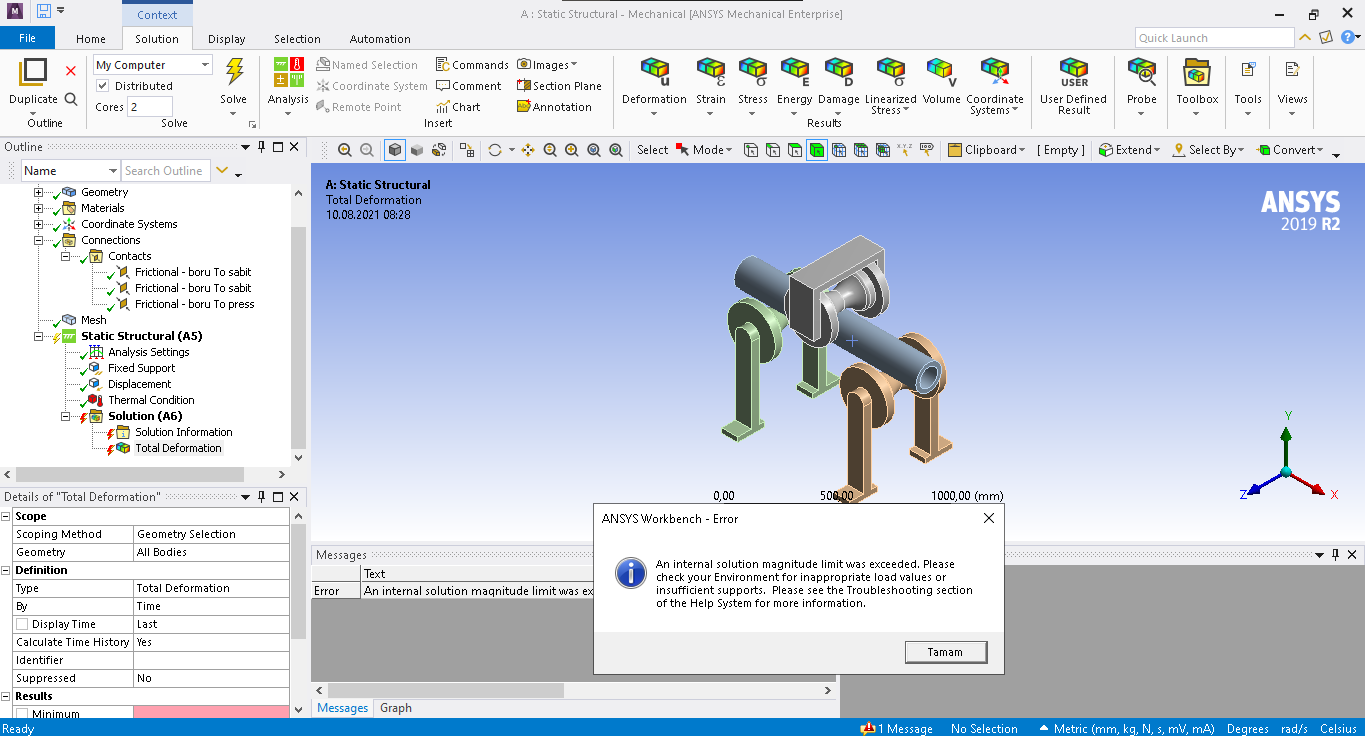Toggle the Display Time checkbox
This screenshot has height=736, width=1365.
pyautogui.click(x=22, y=624)
